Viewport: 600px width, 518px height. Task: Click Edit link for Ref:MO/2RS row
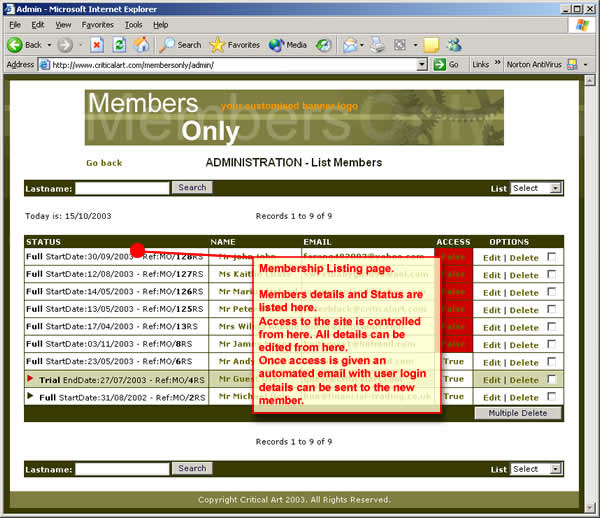click(x=492, y=398)
